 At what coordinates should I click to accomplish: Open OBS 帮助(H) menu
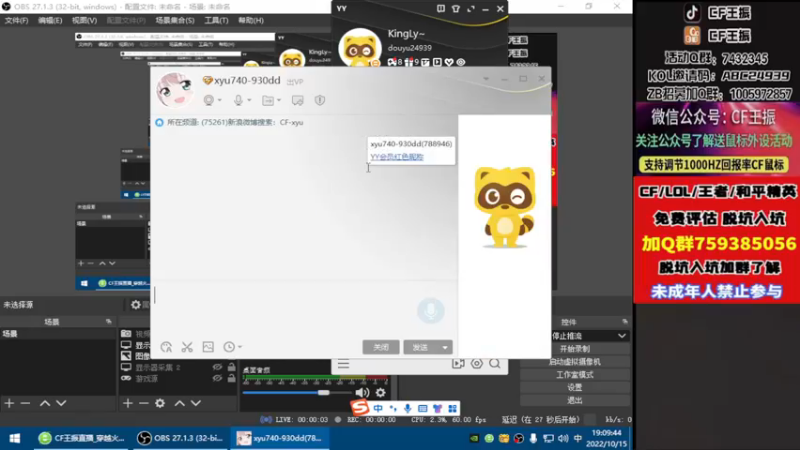click(x=251, y=20)
